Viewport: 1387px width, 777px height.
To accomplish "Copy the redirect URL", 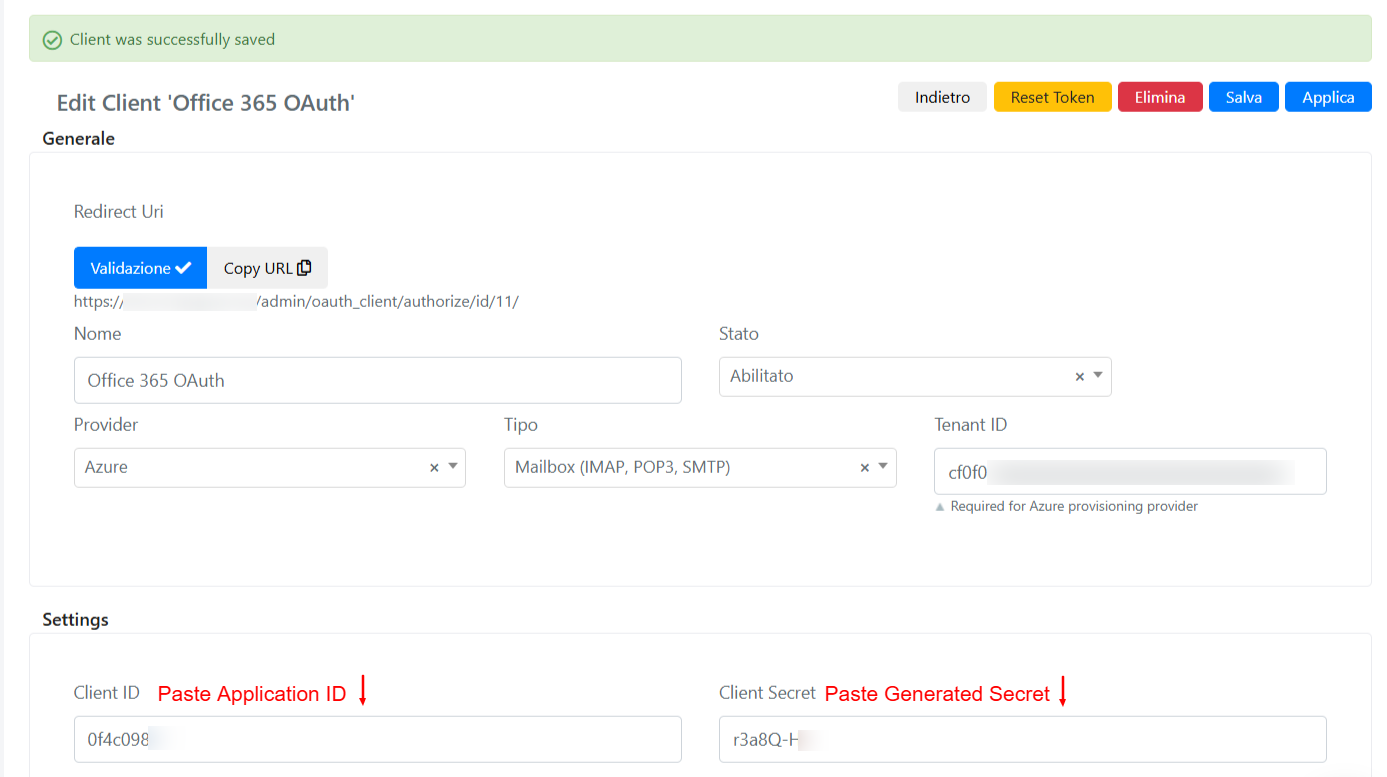I will [x=267, y=268].
